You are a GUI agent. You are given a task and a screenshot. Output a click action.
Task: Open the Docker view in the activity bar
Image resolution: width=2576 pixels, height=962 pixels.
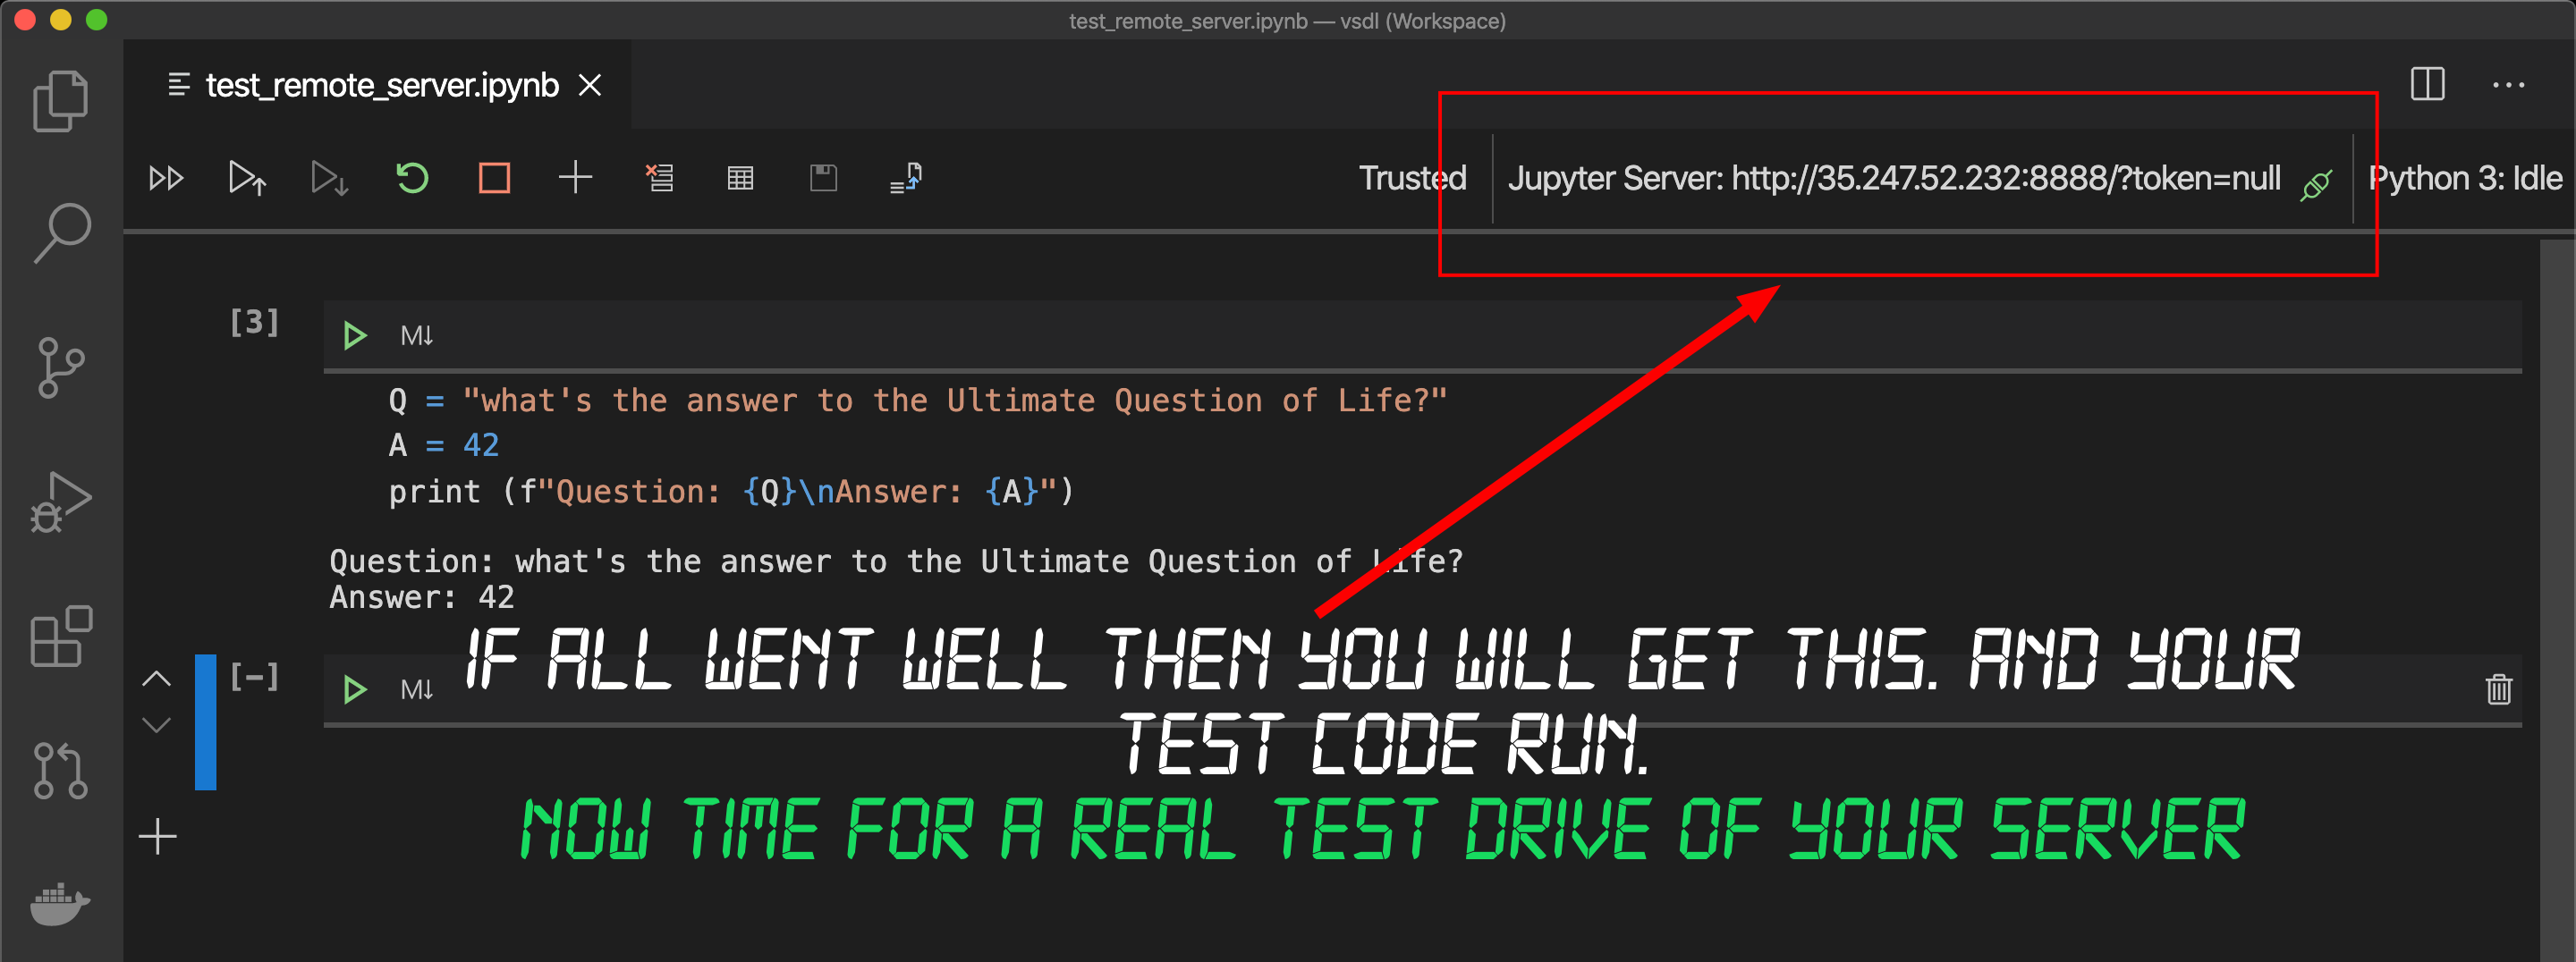[x=61, y=904]
